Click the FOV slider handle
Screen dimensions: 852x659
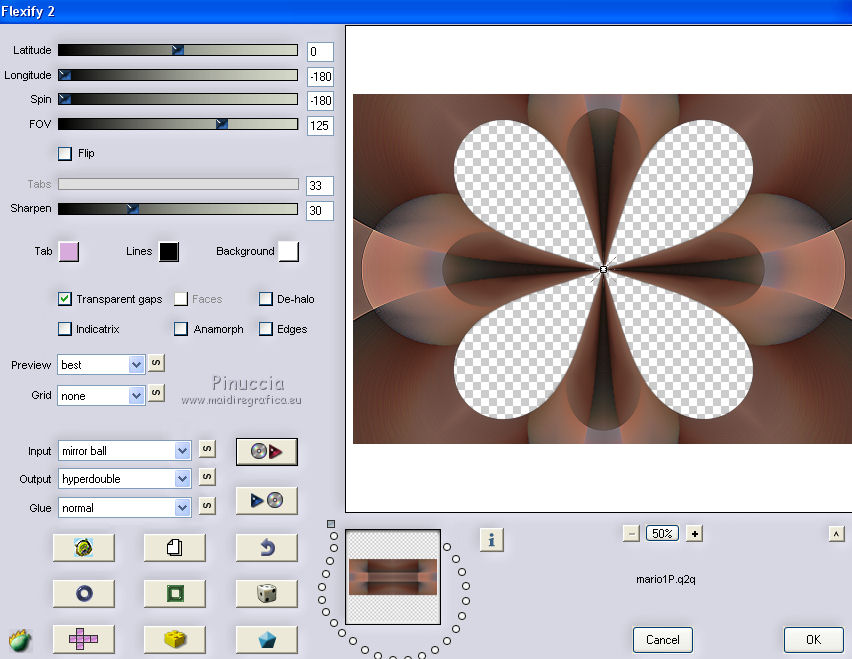pos(222,124)
